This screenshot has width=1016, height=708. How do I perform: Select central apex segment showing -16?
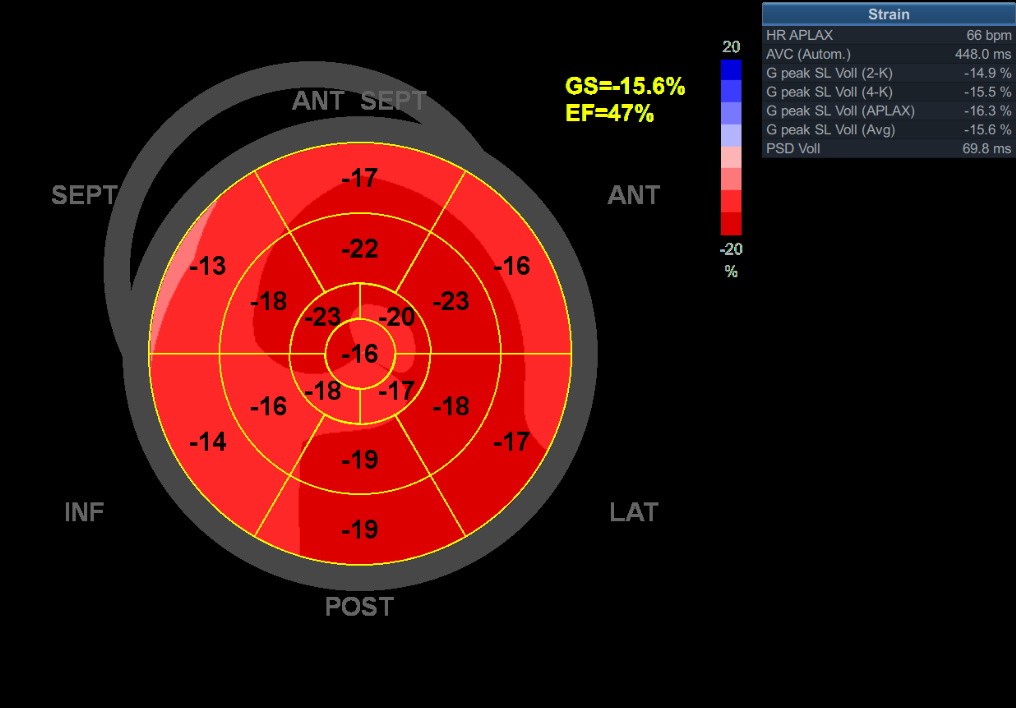(360, 354)
